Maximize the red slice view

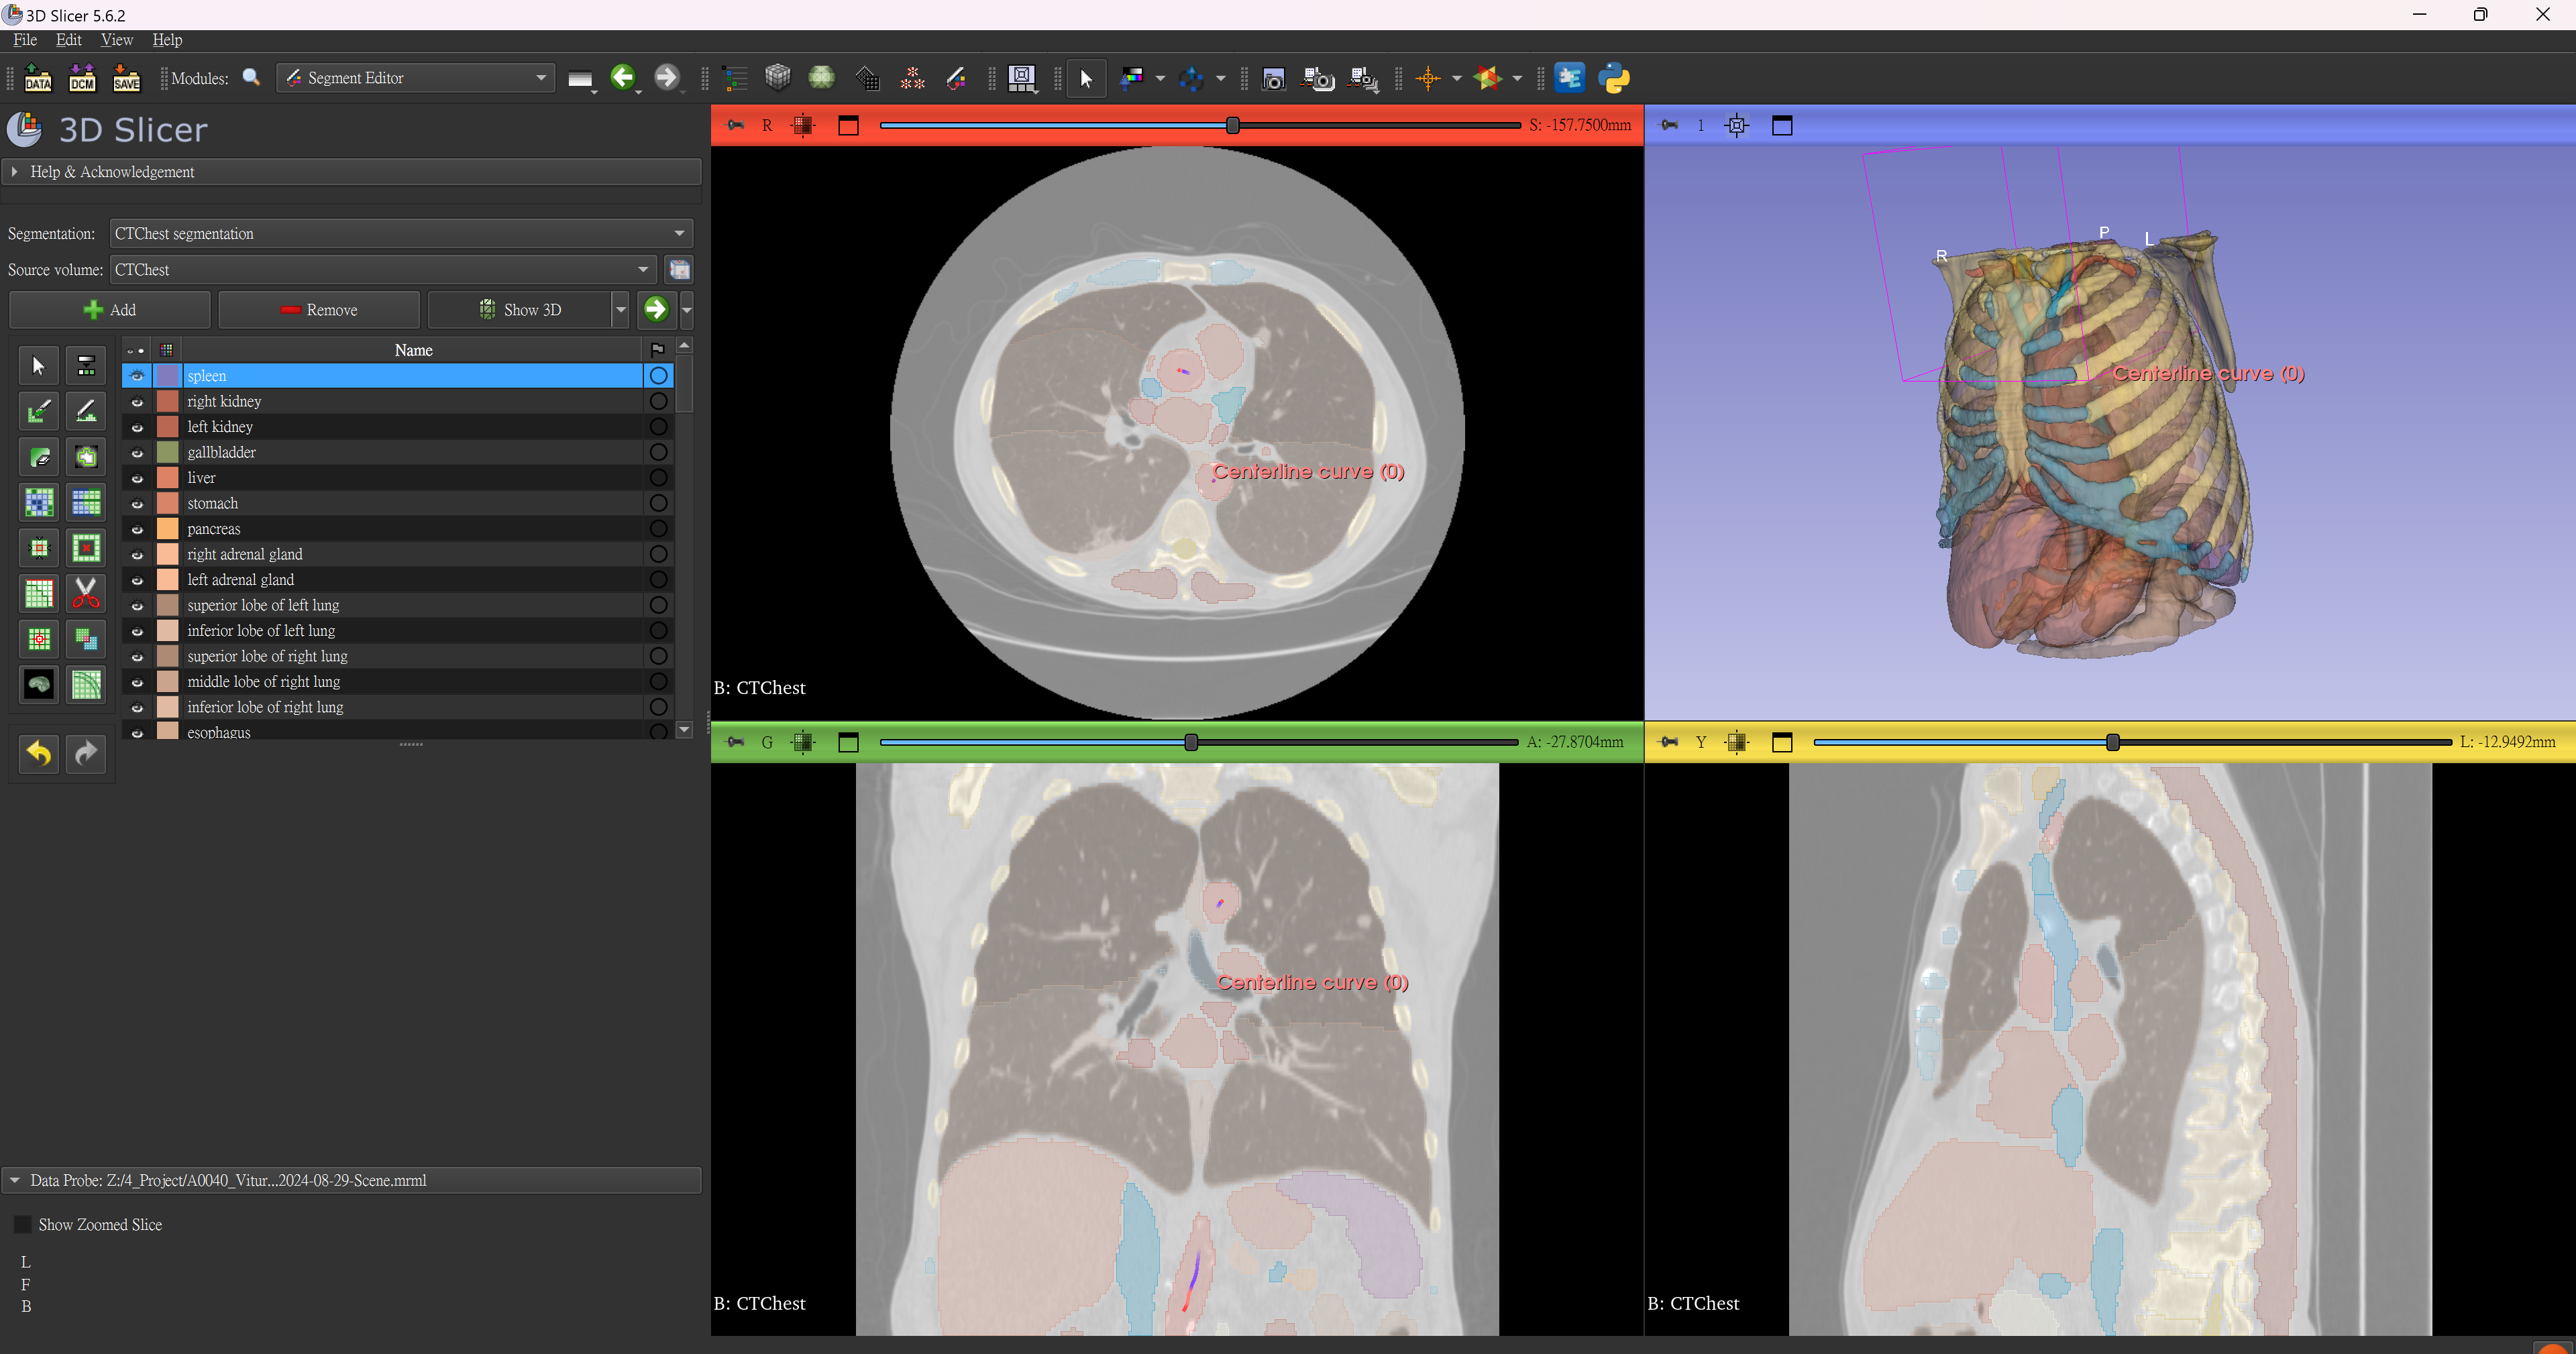click(x=848, y=125)
